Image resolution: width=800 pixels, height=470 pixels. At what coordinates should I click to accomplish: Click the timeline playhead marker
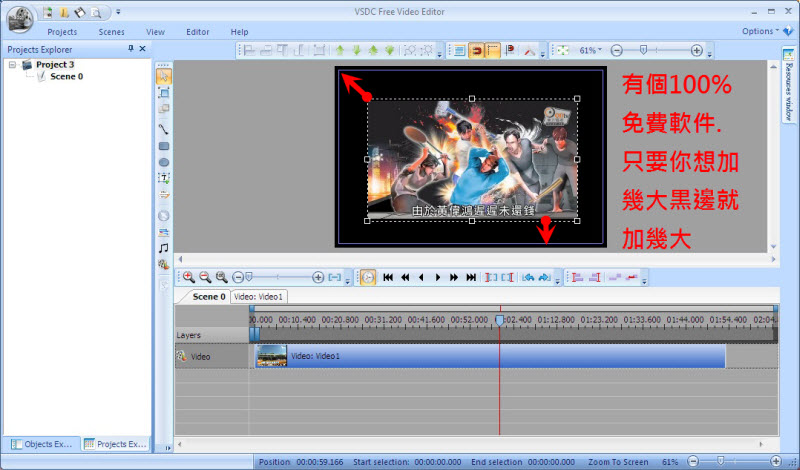[499, 320]
